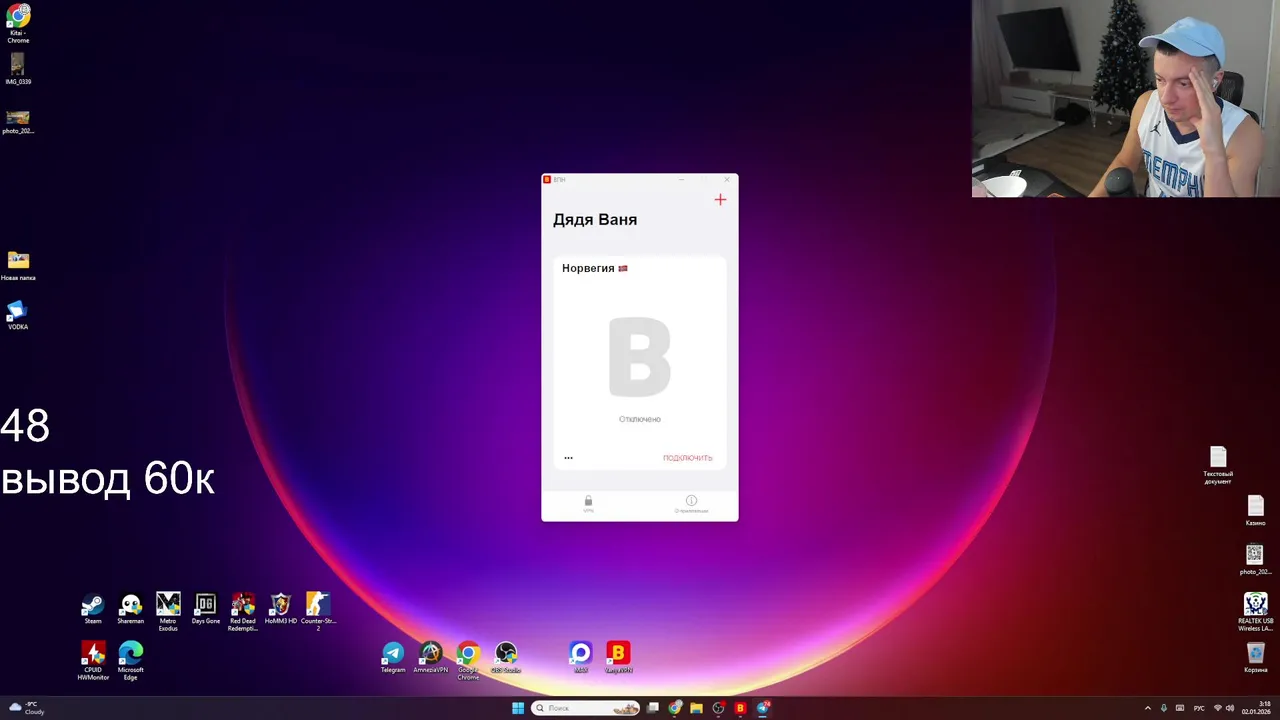
Task: Switch РУС input language indicator
Action: 1199,708
